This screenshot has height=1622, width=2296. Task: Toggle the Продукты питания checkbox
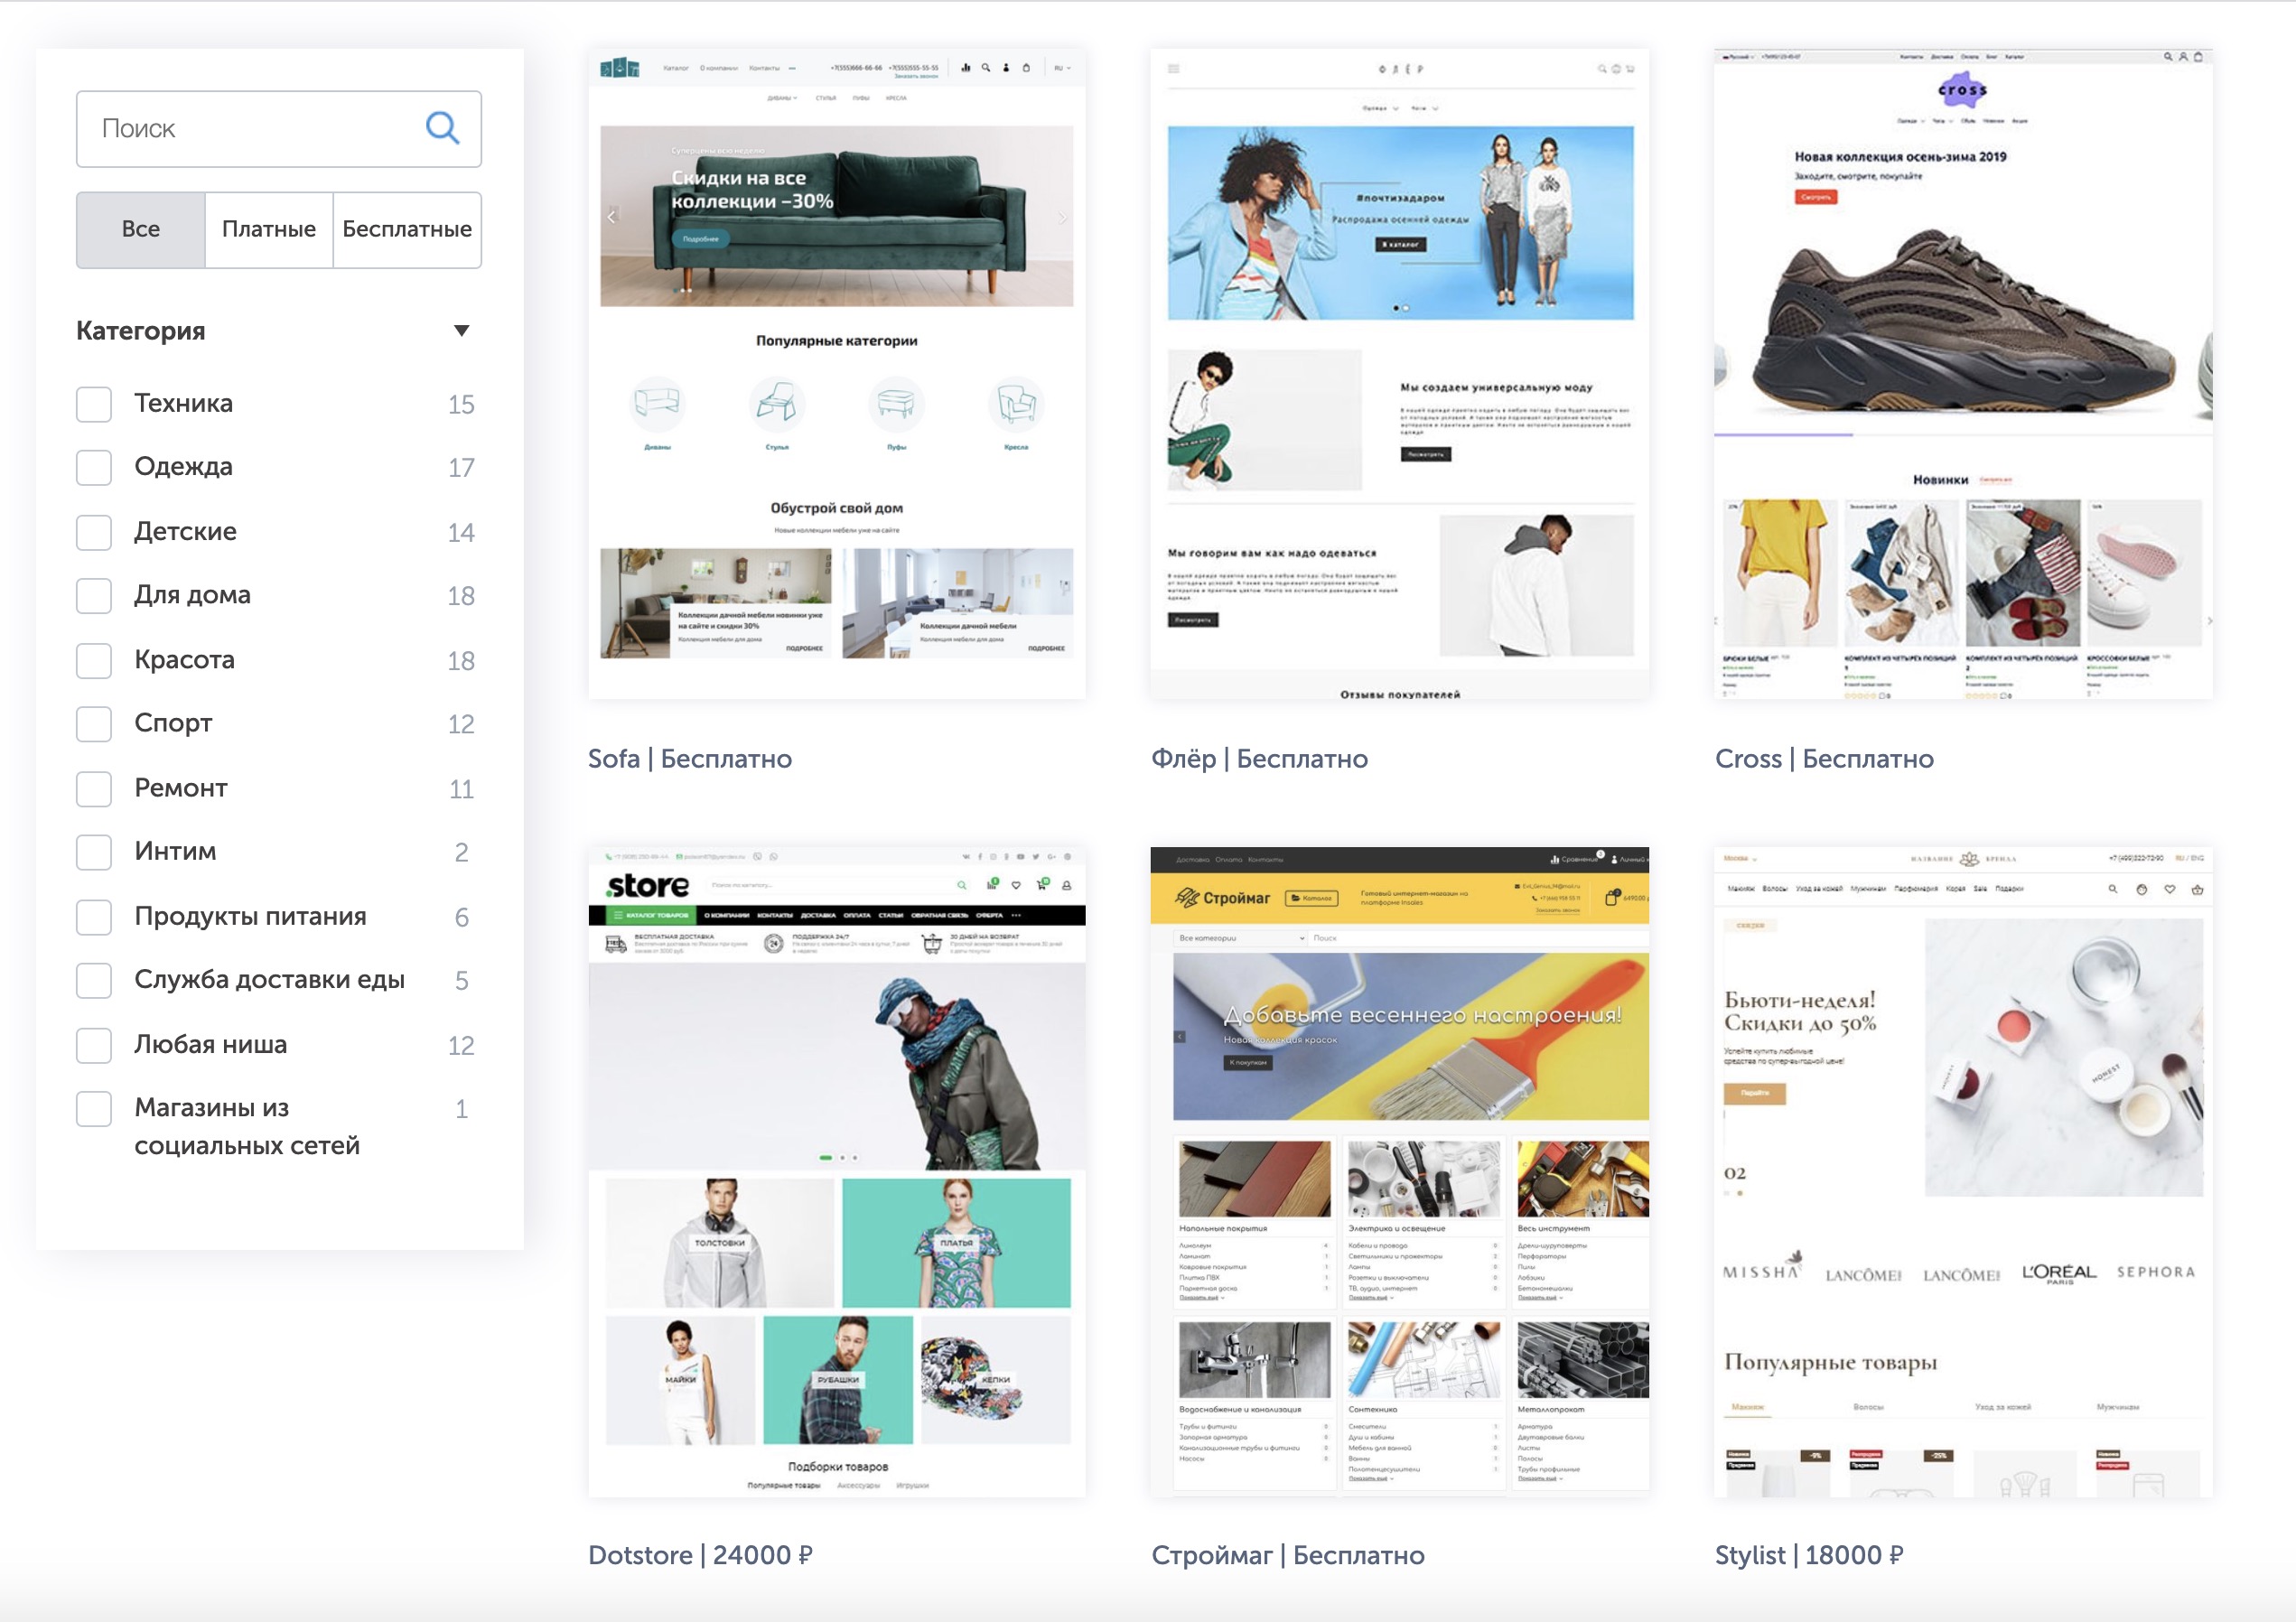94,917
